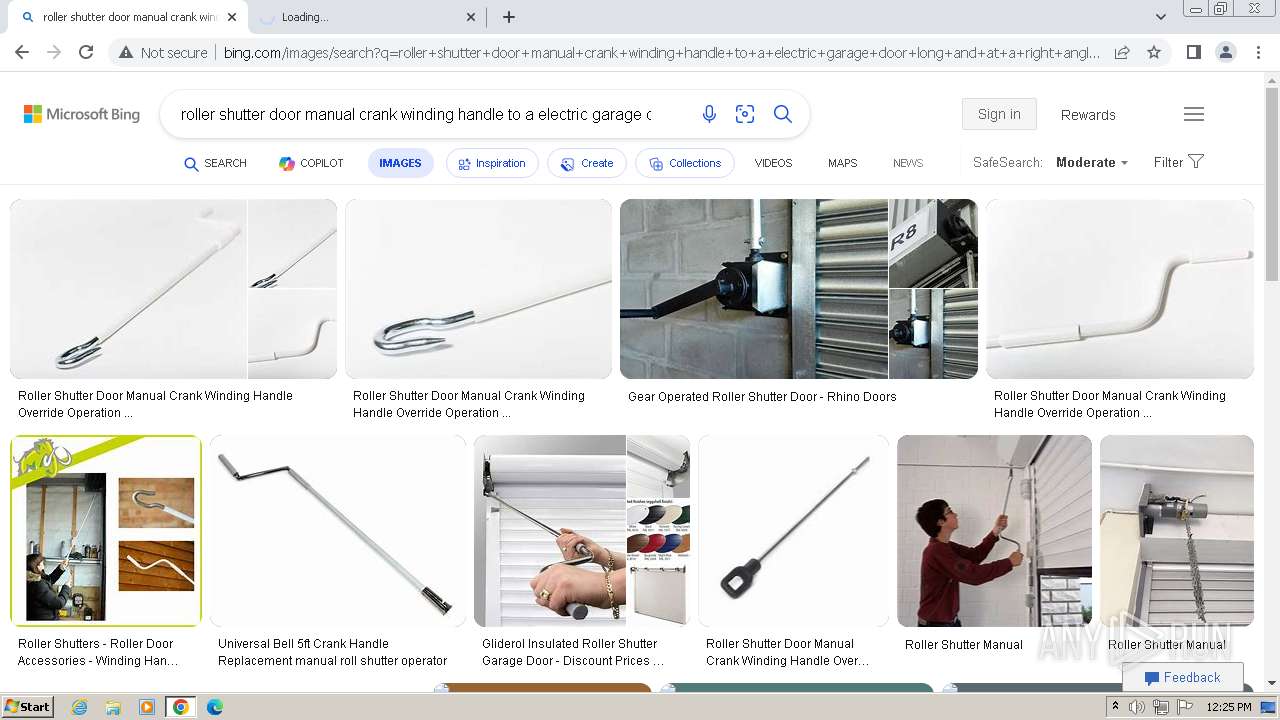
Task: Click the volume speaker tray icon
Action: tap(1138, 707)
